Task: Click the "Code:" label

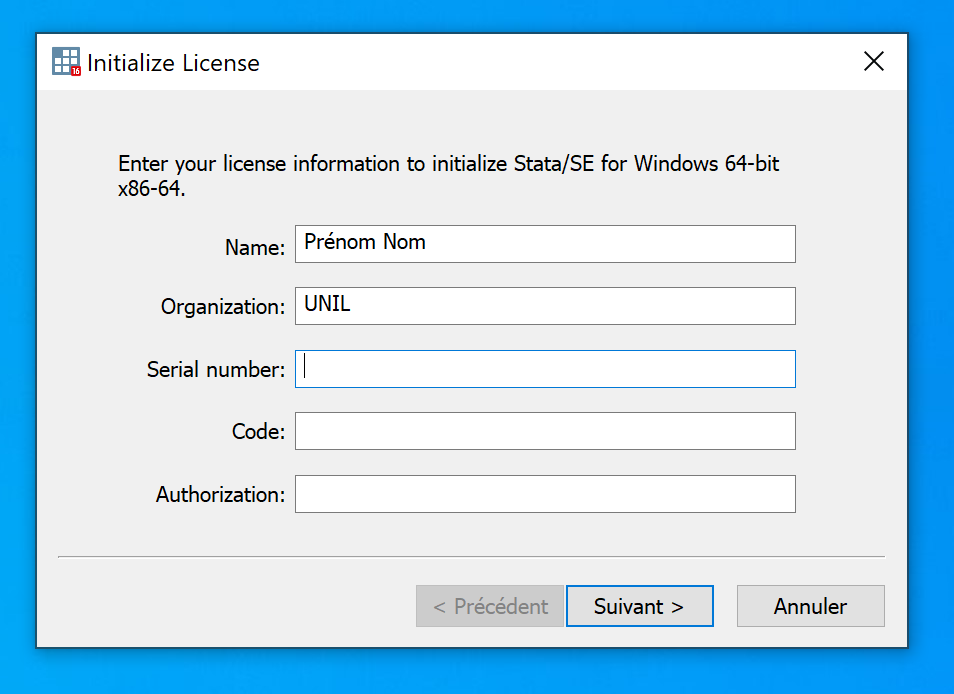Action: pyautogui.click(x=258, y=432)
